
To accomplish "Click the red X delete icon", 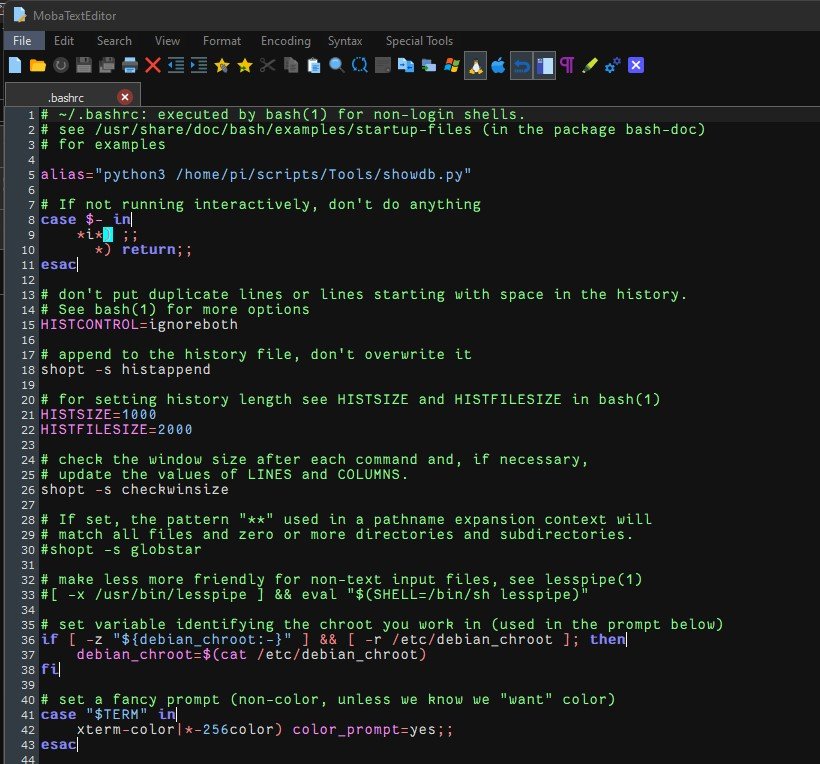I will point(153,66).
